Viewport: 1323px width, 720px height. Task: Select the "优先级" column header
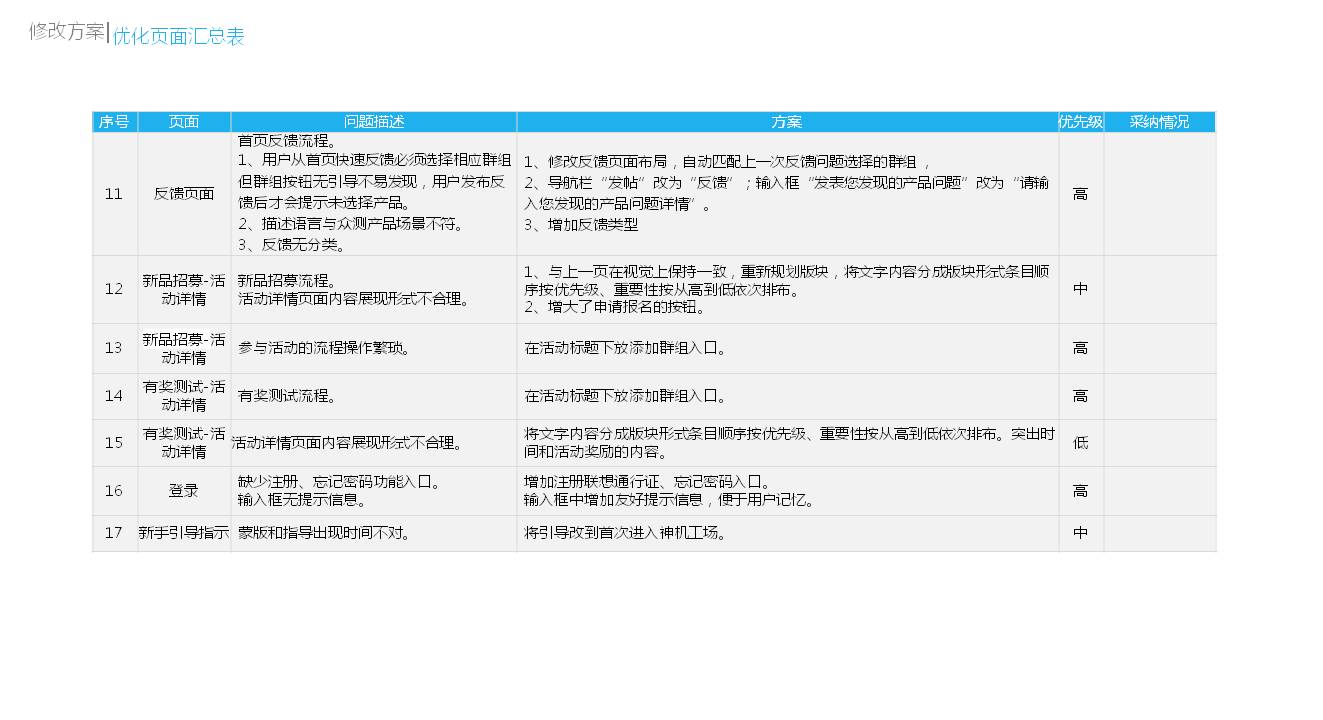[x=1081, y=122]
